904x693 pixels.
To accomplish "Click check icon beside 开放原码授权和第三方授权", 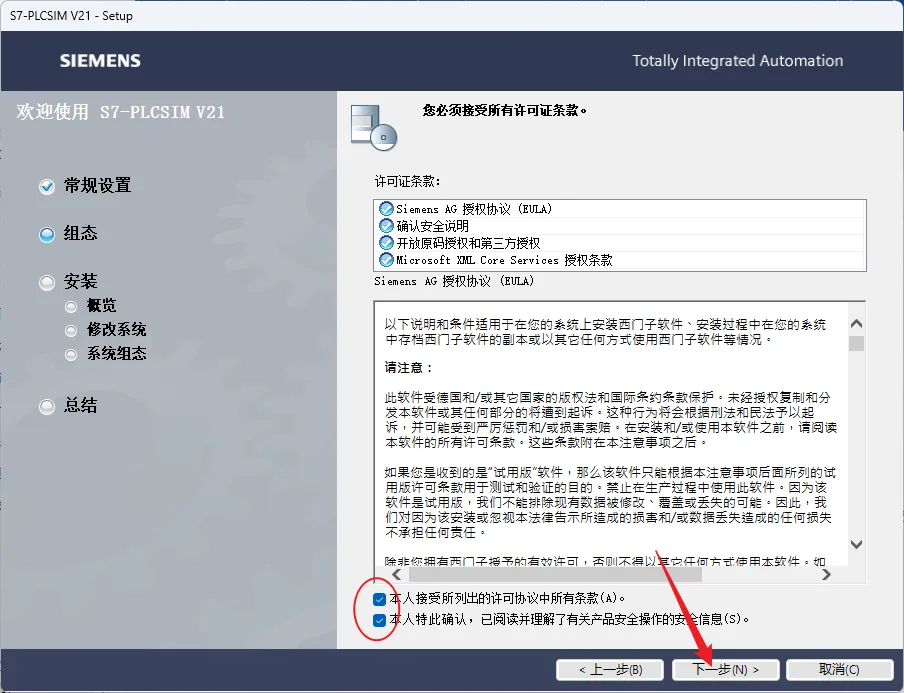I will (386, 243).
